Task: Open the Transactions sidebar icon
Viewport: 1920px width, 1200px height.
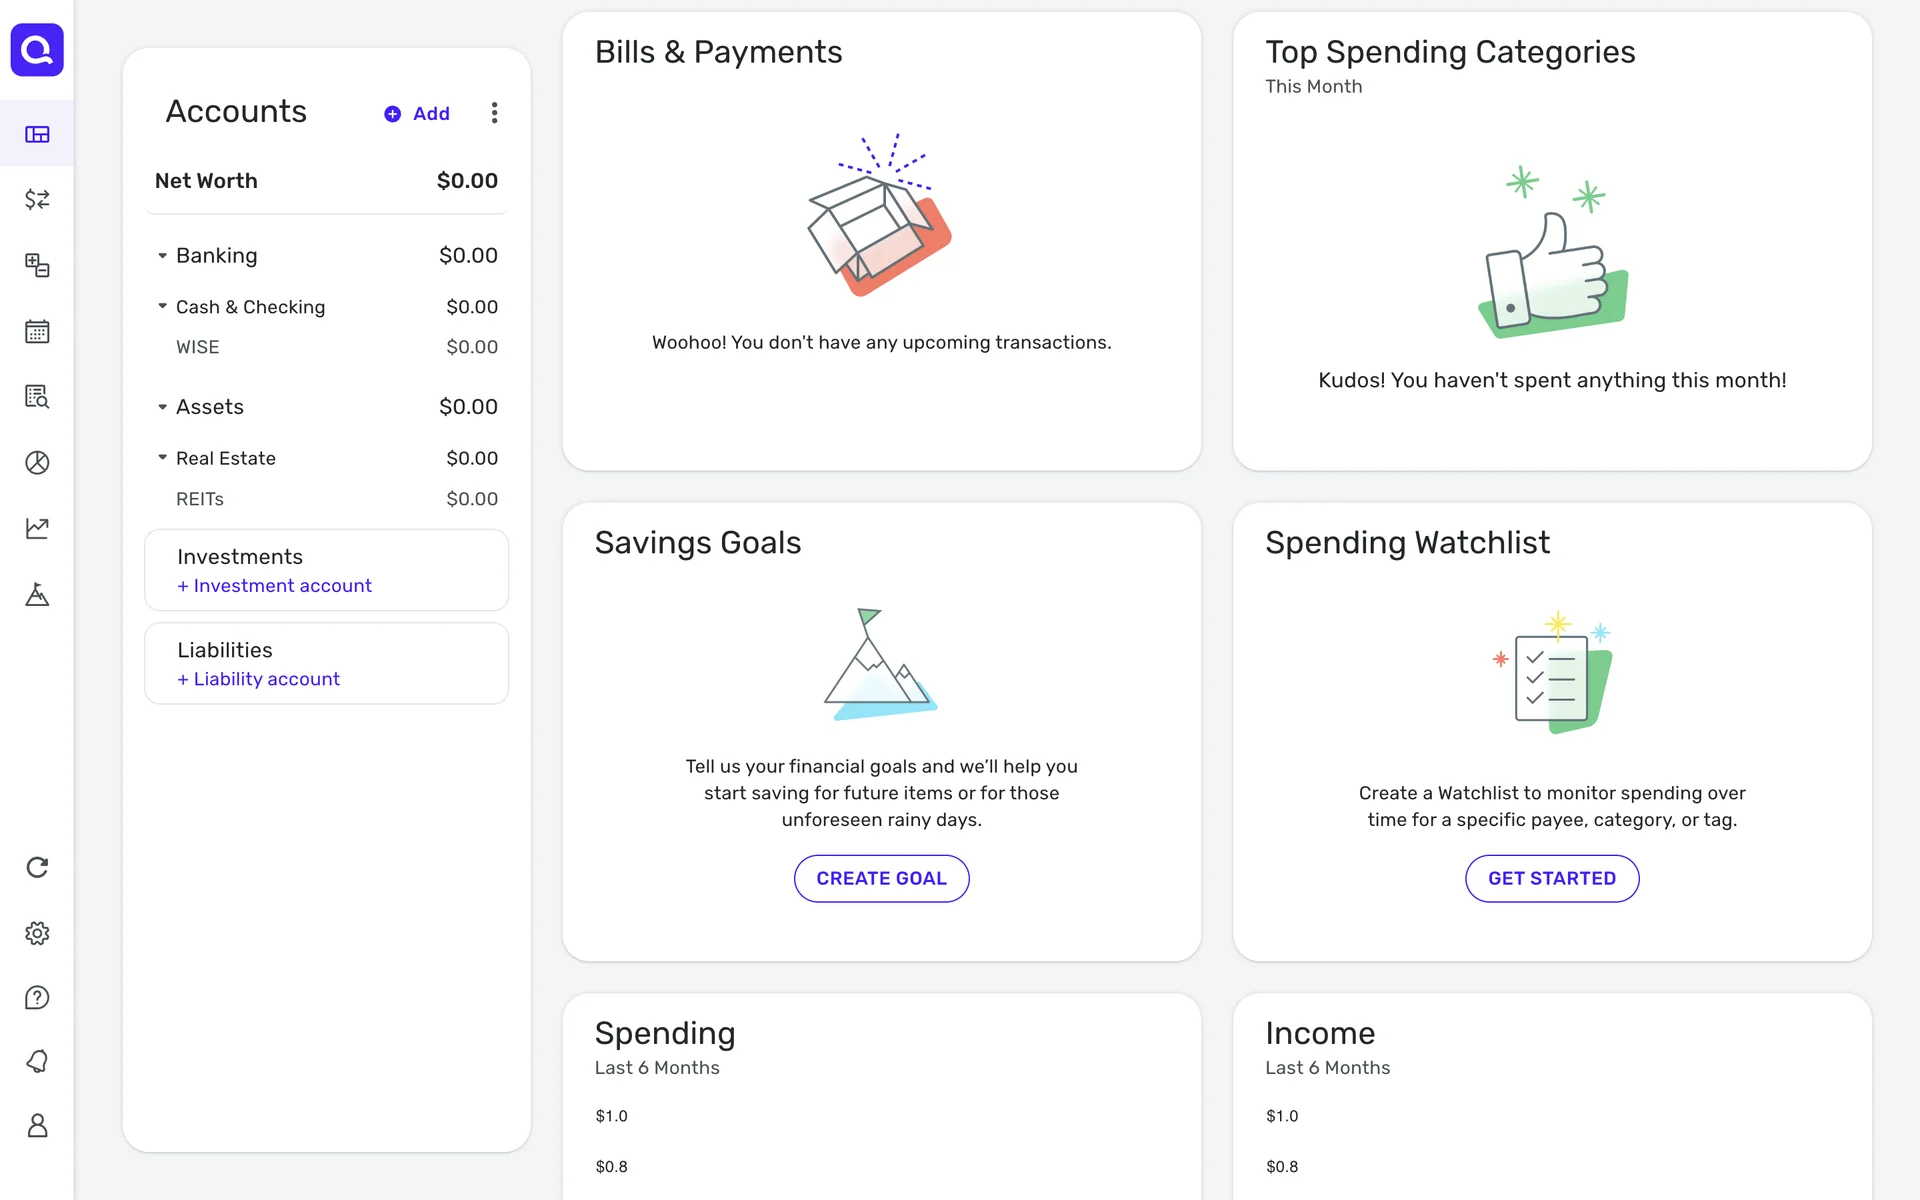Action: click(x=37, y=200)
